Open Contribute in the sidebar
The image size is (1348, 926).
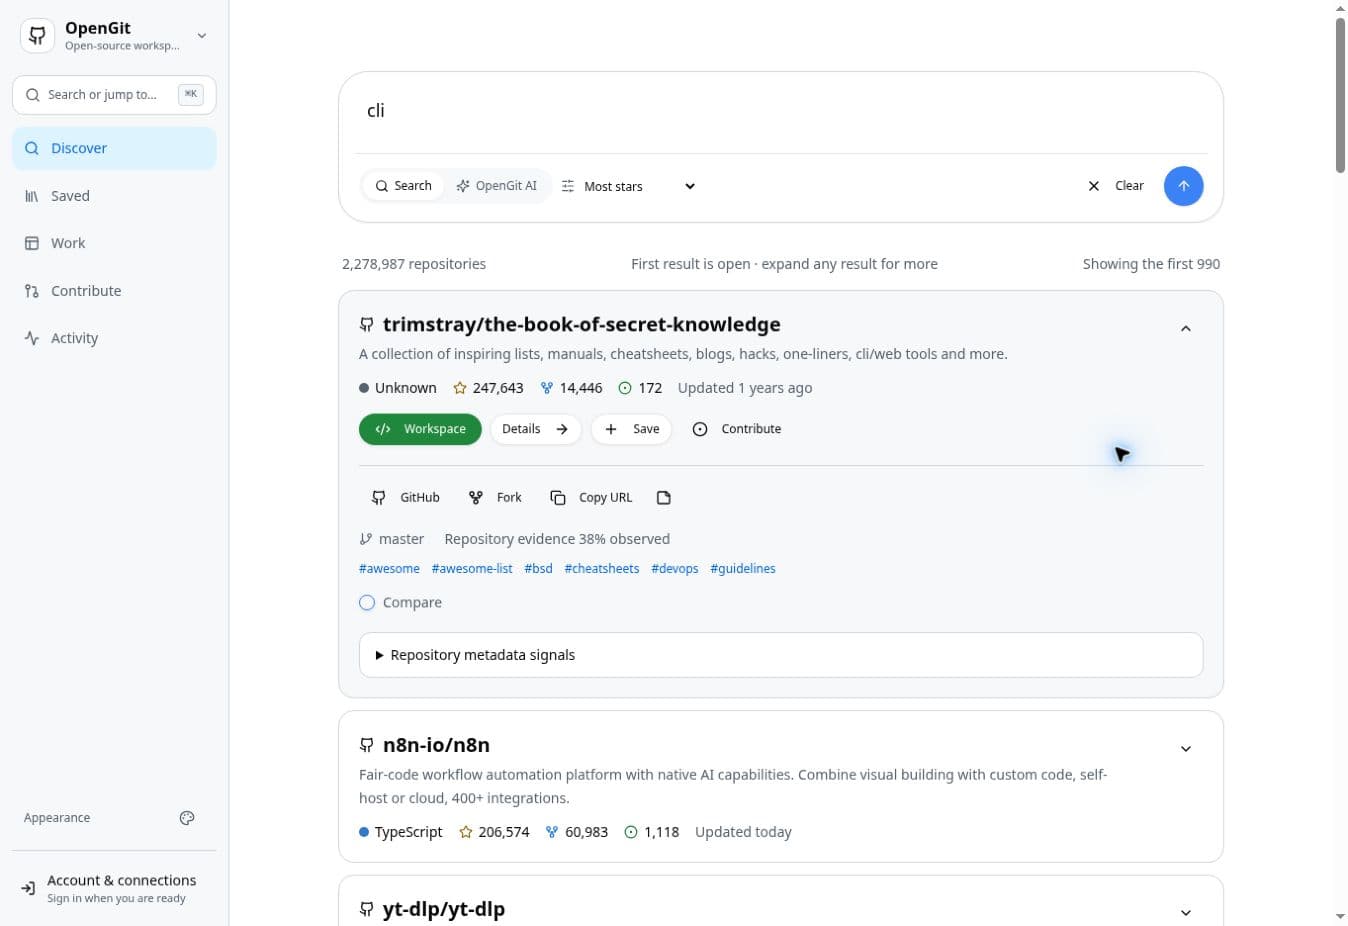pyautogui.click(x=114, y=291)
